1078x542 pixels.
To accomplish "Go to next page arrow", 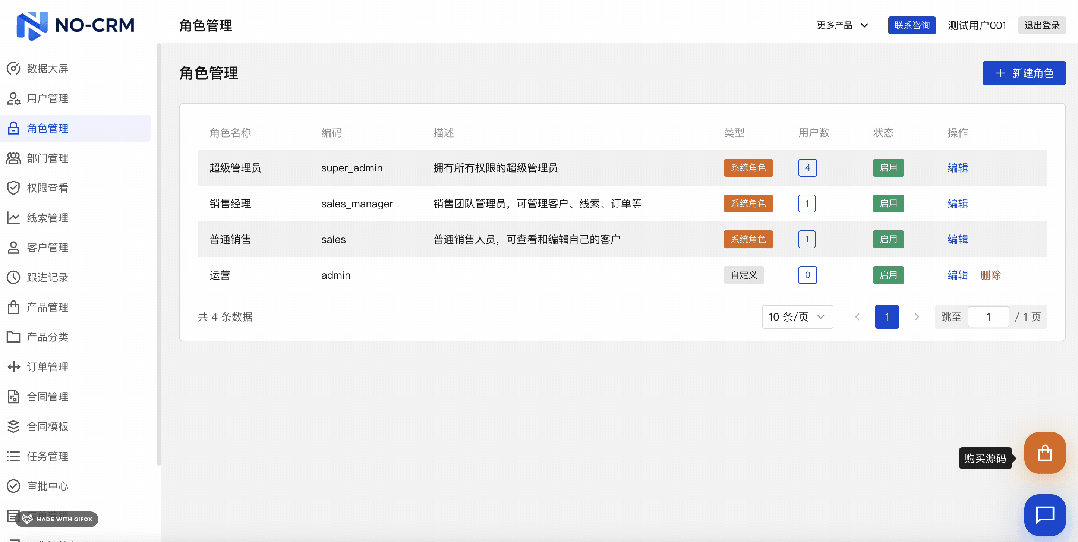I will [916, 317].
